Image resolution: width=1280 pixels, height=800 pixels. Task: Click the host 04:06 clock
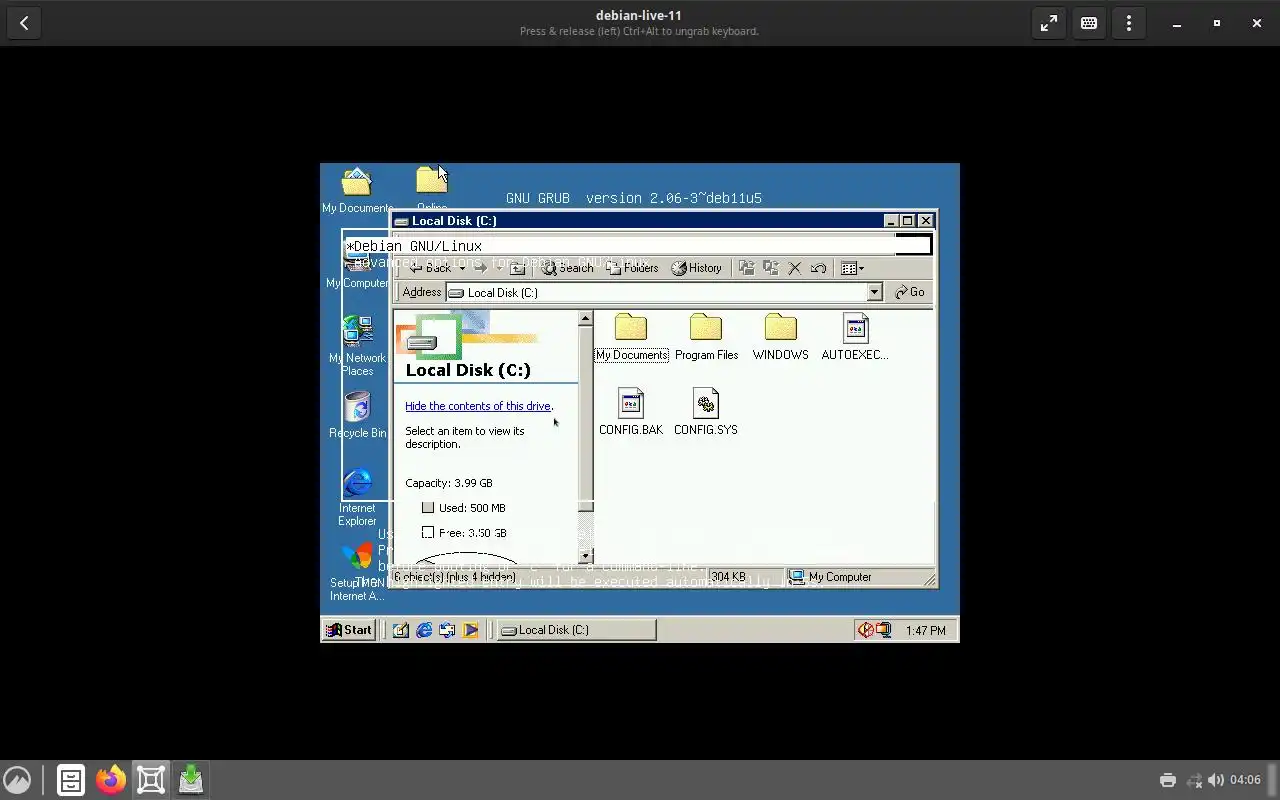1245,780
